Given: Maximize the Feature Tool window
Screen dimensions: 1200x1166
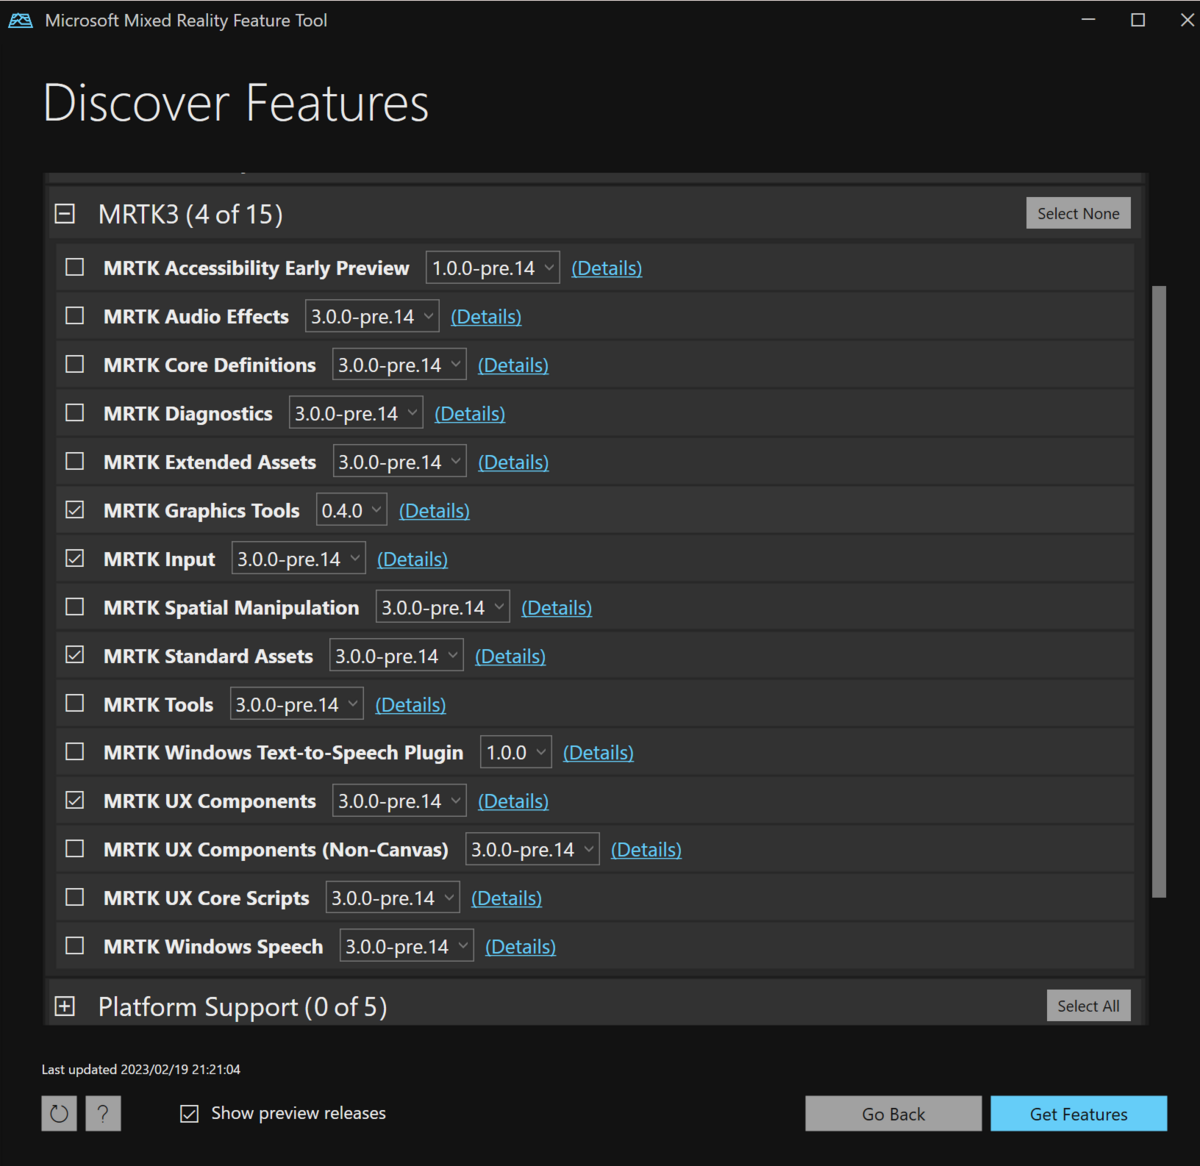Looking at the screenshot, I should coord(1138,20).
